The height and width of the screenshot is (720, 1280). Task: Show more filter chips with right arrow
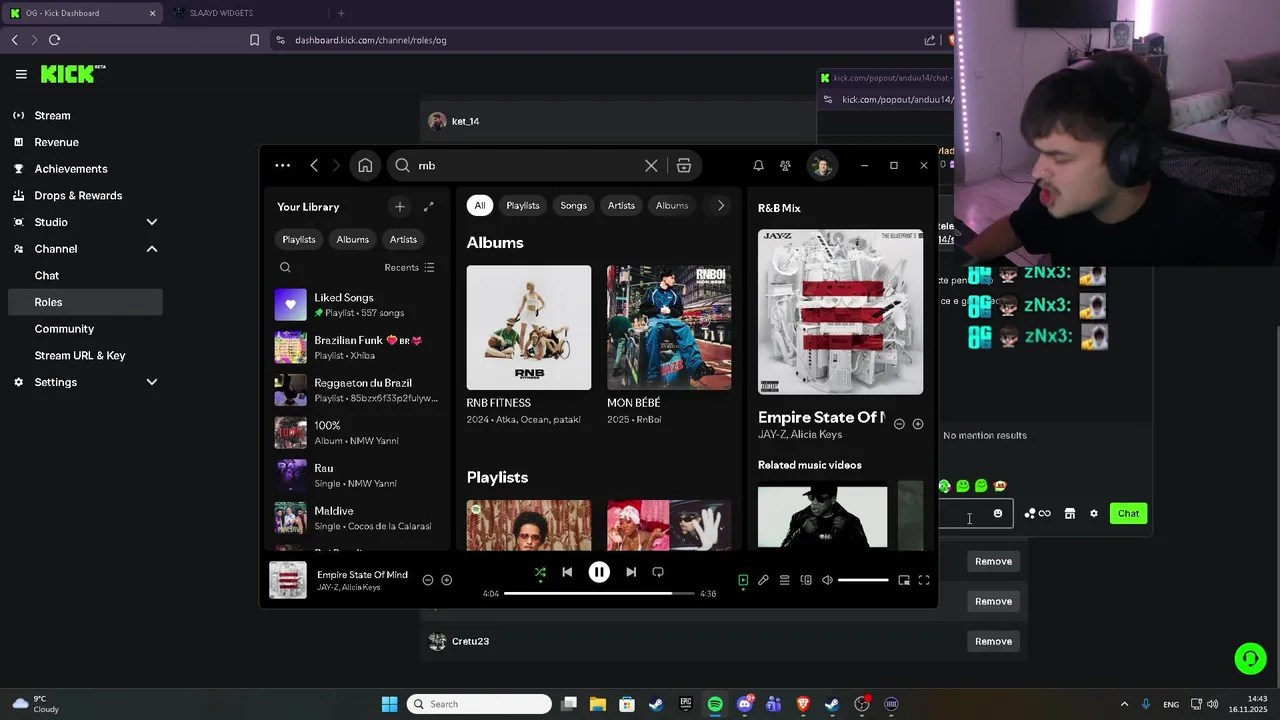pos(720,206)
